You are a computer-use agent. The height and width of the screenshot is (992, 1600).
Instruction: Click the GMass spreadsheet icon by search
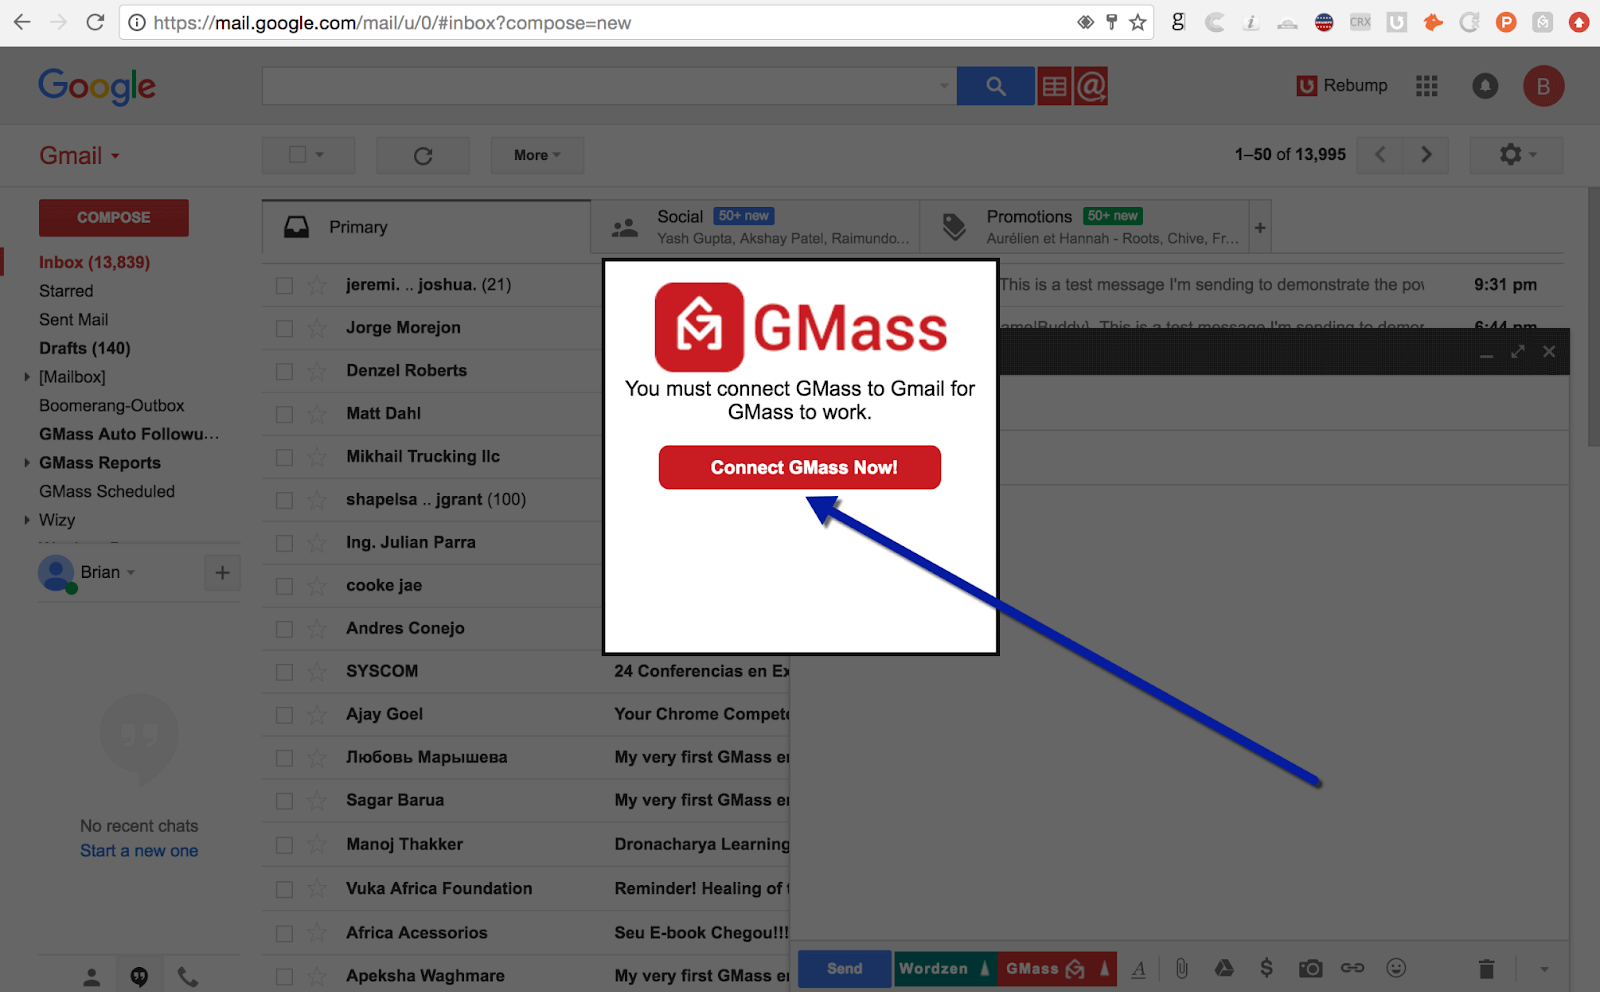point(1054,86)
